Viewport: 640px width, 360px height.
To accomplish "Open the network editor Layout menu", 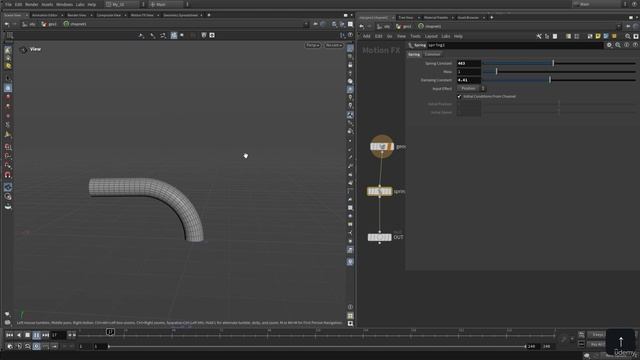I will click(x=431, y=36).
